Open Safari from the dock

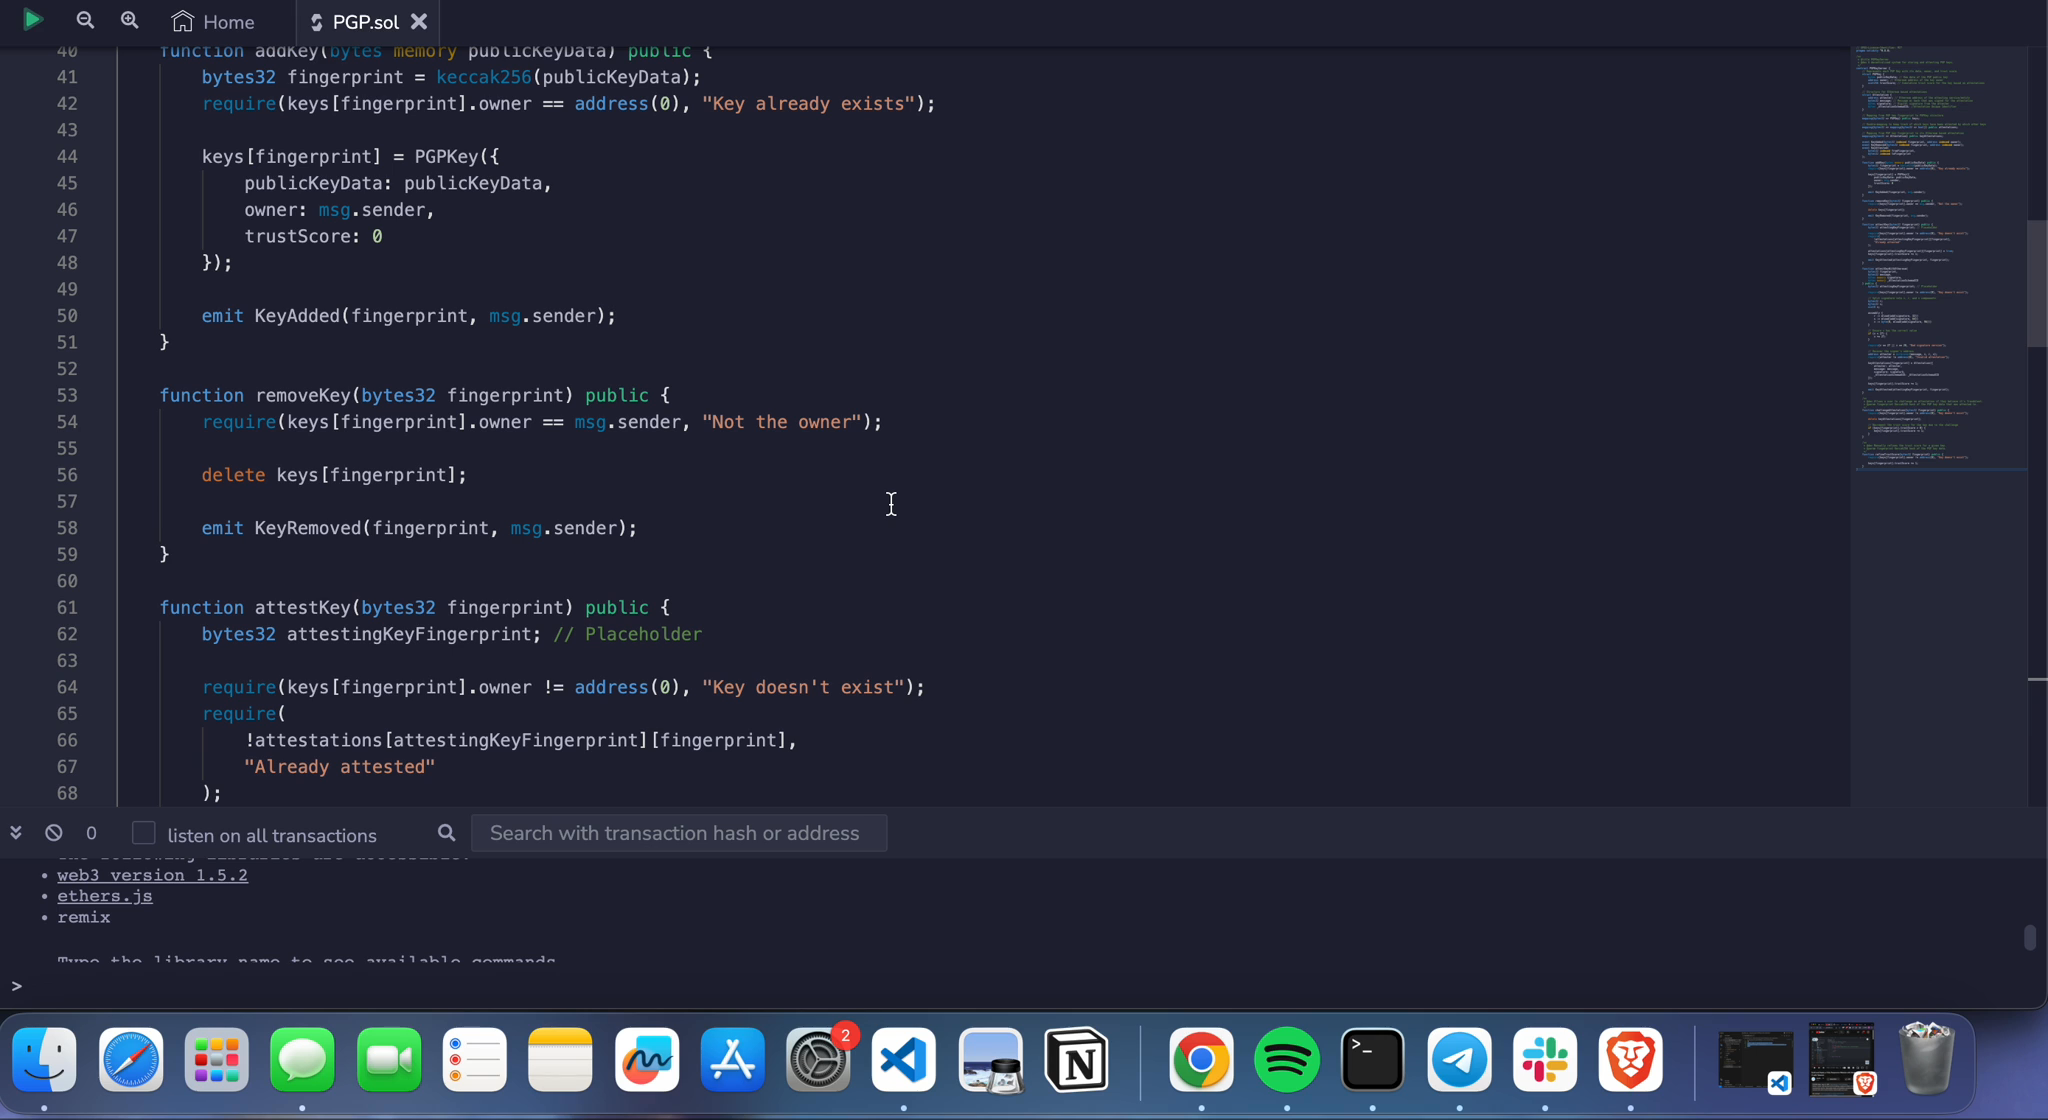click(131, 1060)
